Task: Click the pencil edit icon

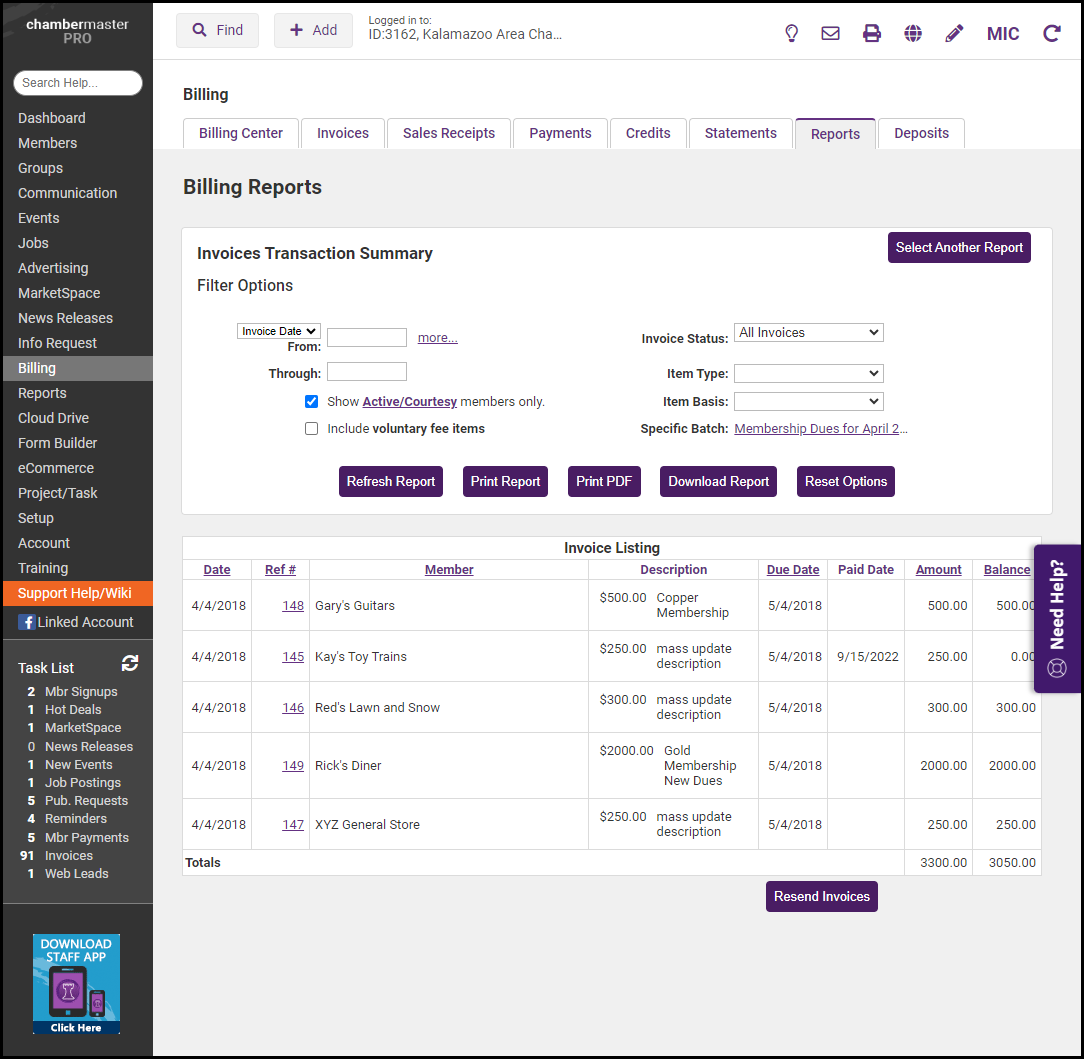Action: [x=954, y=33]
